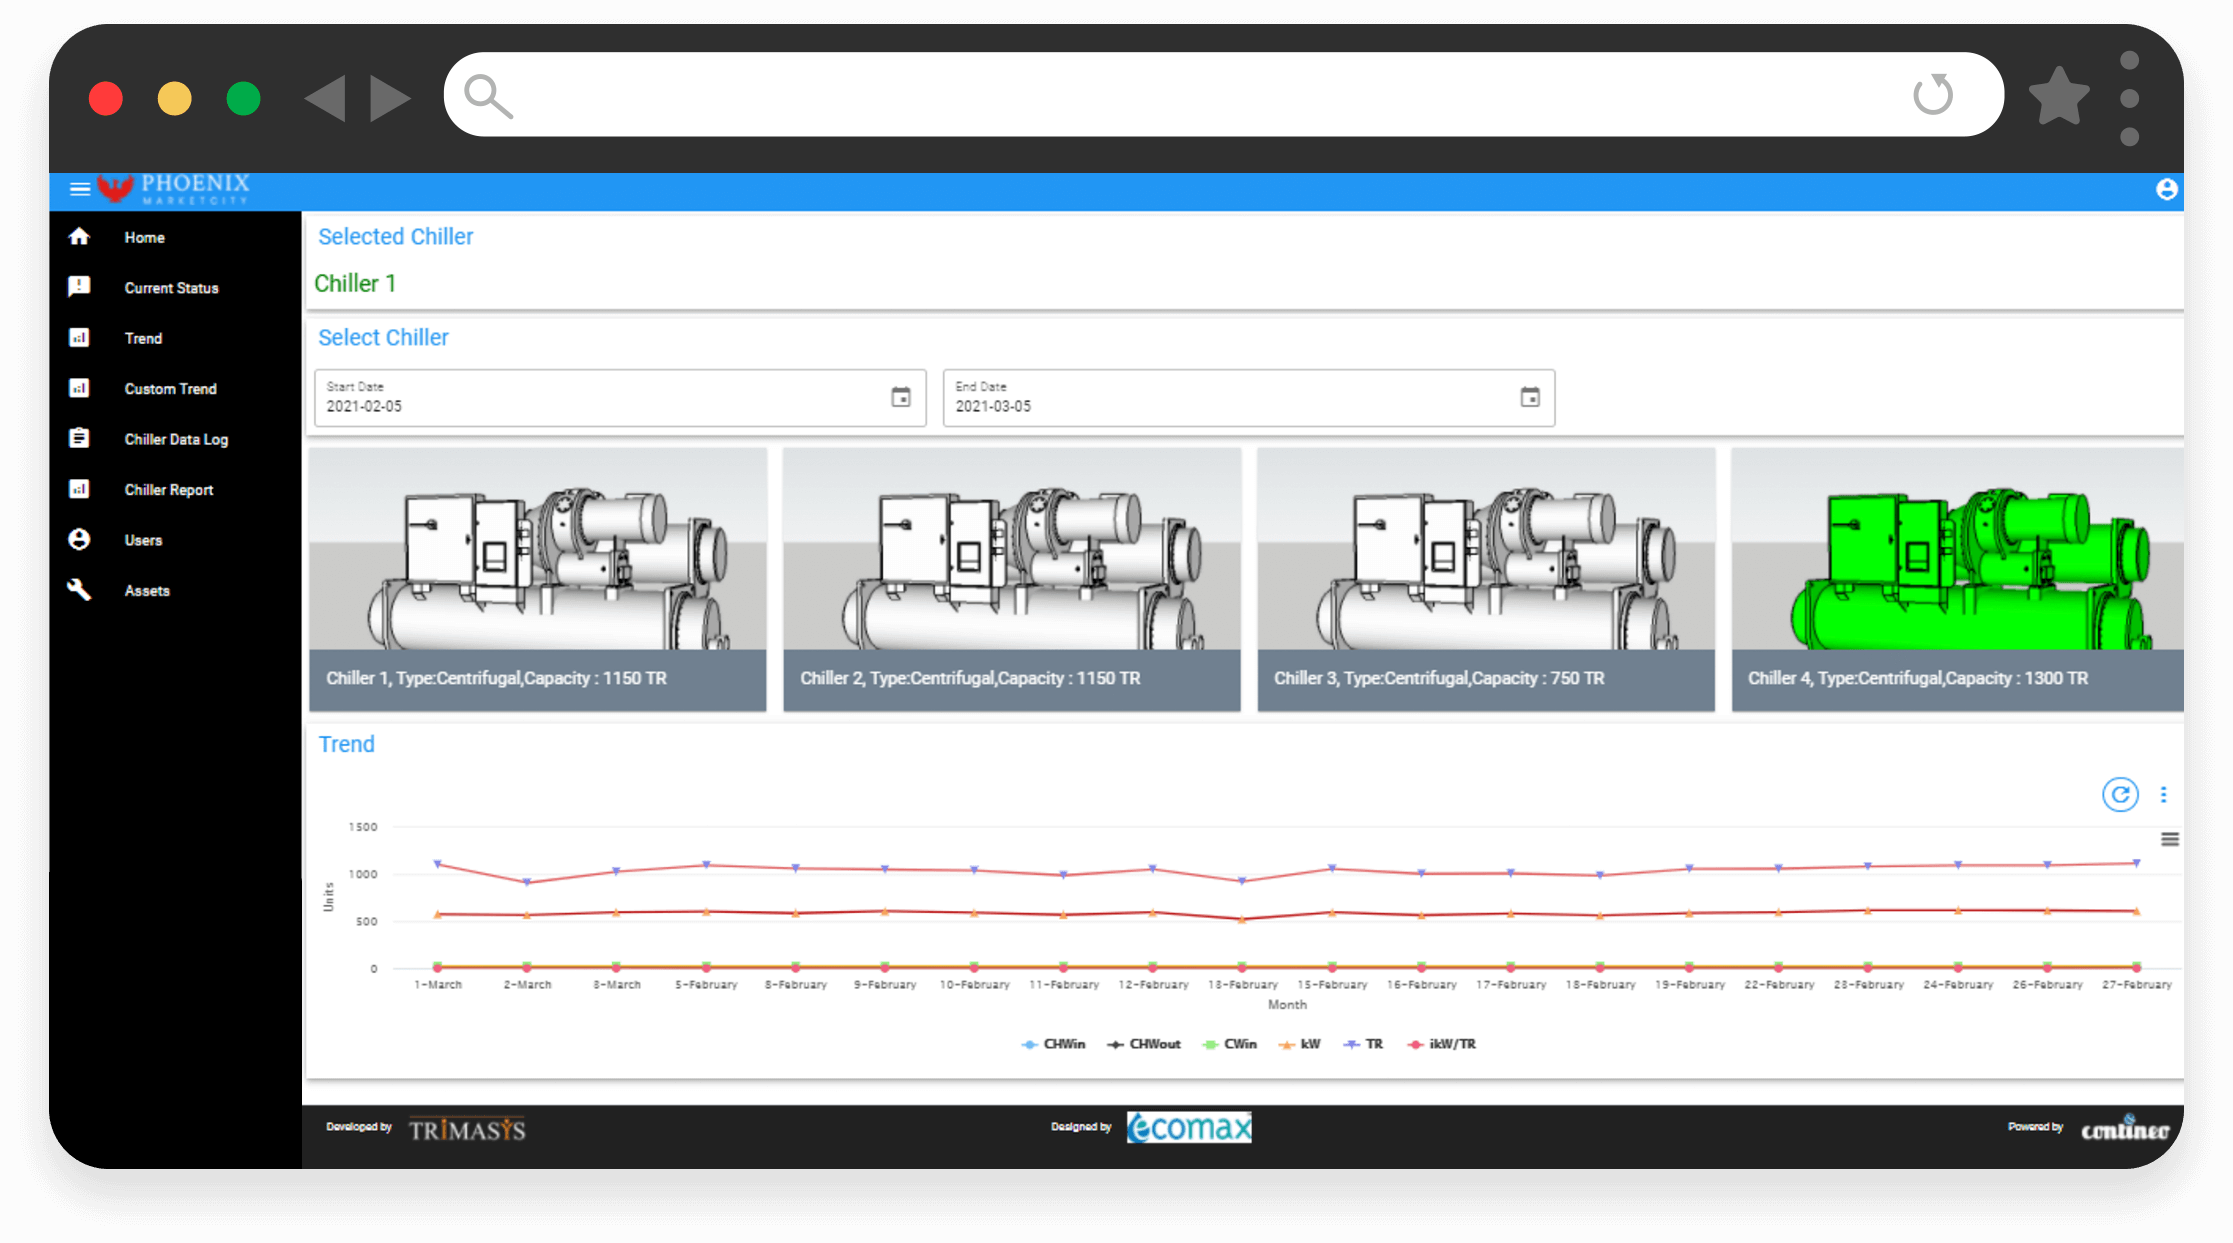Click the '5-February' axis label

tap(706, 985)
